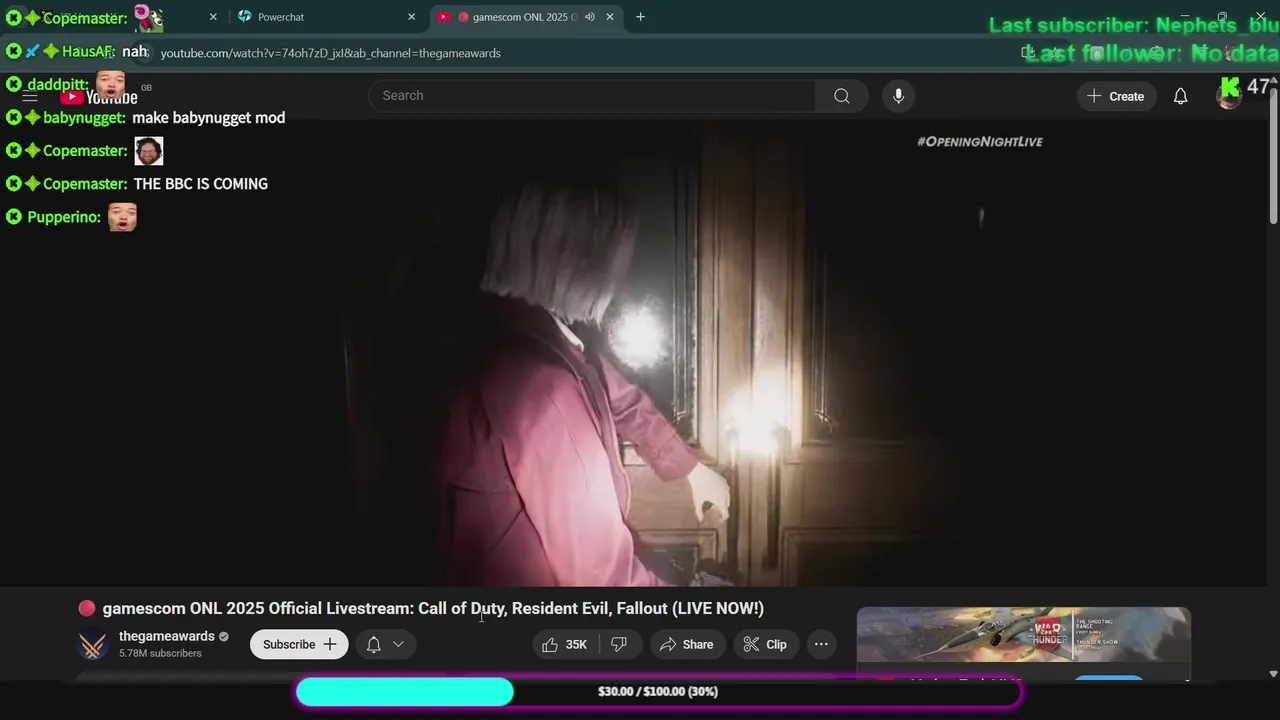Start voice search with the microphone
The width and height of the screenshot is (1280, 720).
click(898, 96)
